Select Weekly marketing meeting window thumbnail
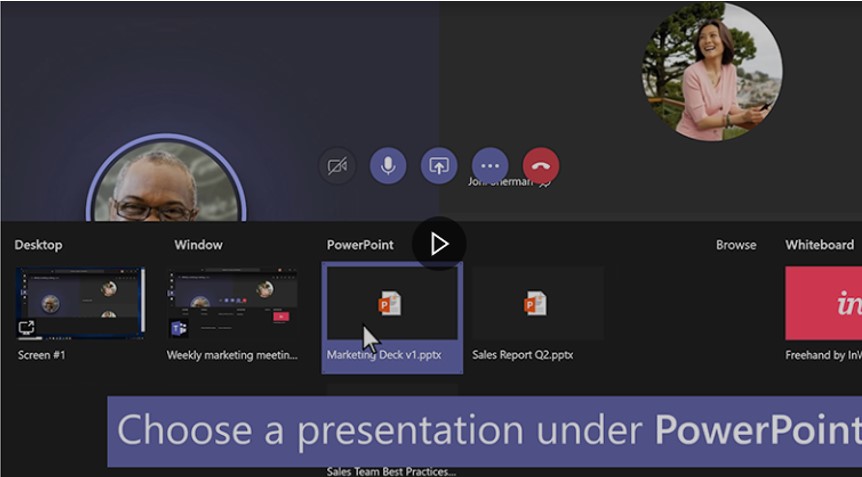 233,303
